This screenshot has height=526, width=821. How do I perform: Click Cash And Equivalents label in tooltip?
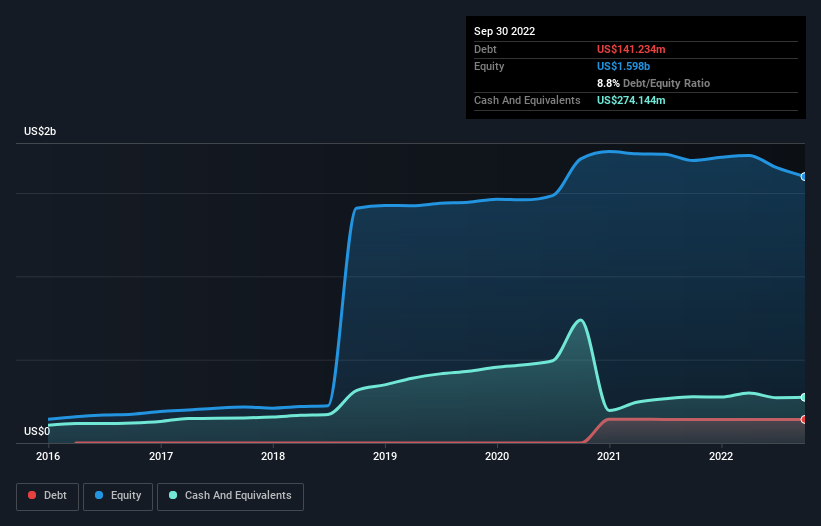(x=527, y=100)
